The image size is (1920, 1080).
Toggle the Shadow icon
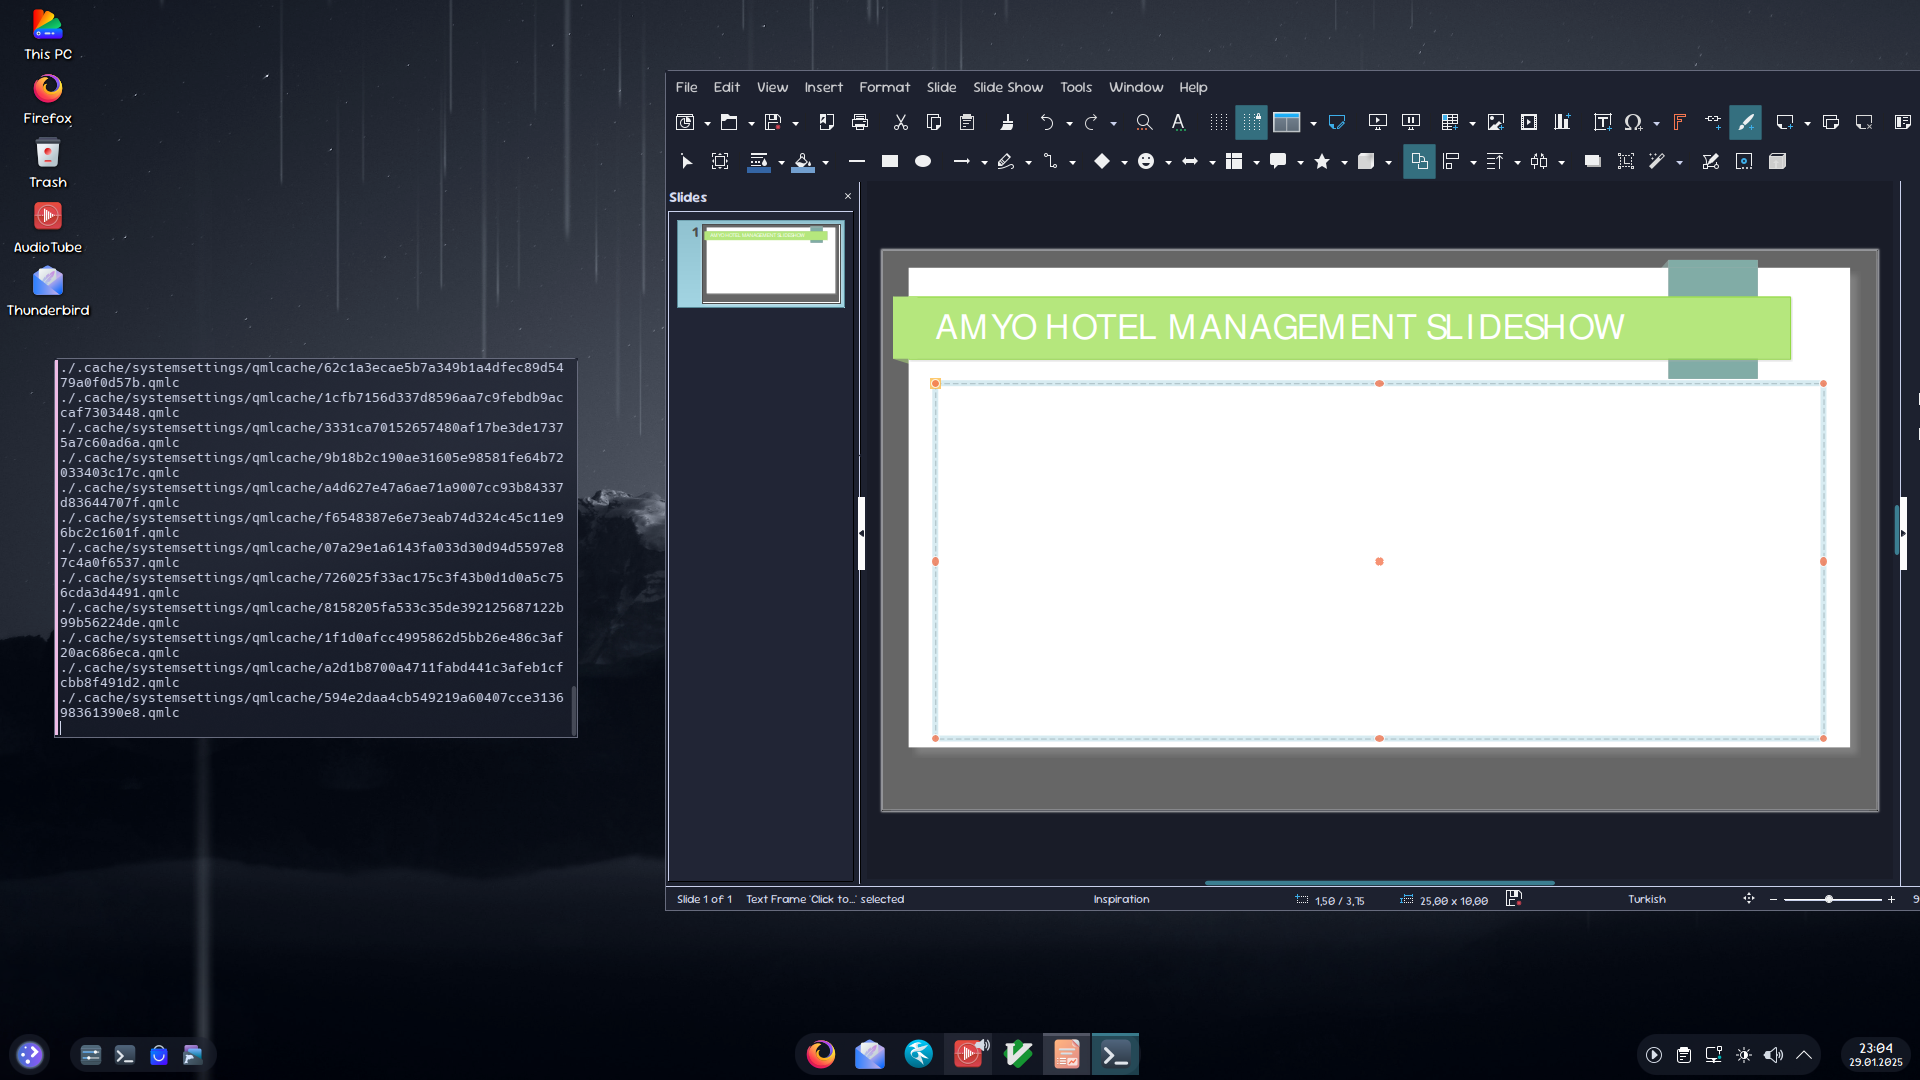pyautogui.click(x=1592, y=161)
